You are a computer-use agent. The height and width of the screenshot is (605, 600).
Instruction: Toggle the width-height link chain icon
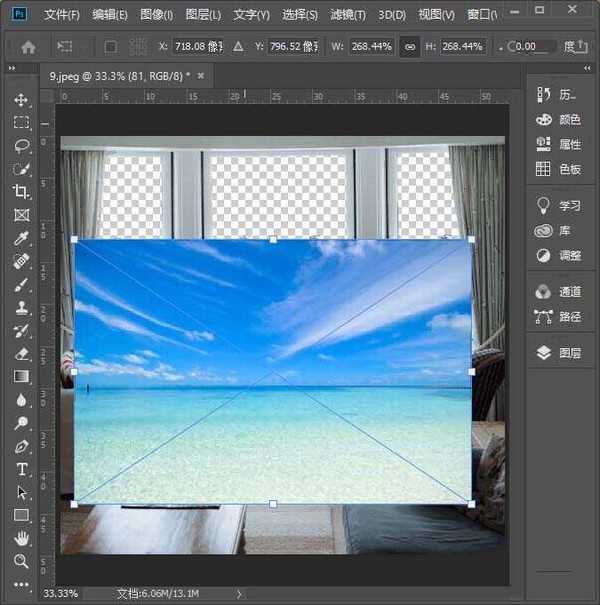tap(409, 47)
